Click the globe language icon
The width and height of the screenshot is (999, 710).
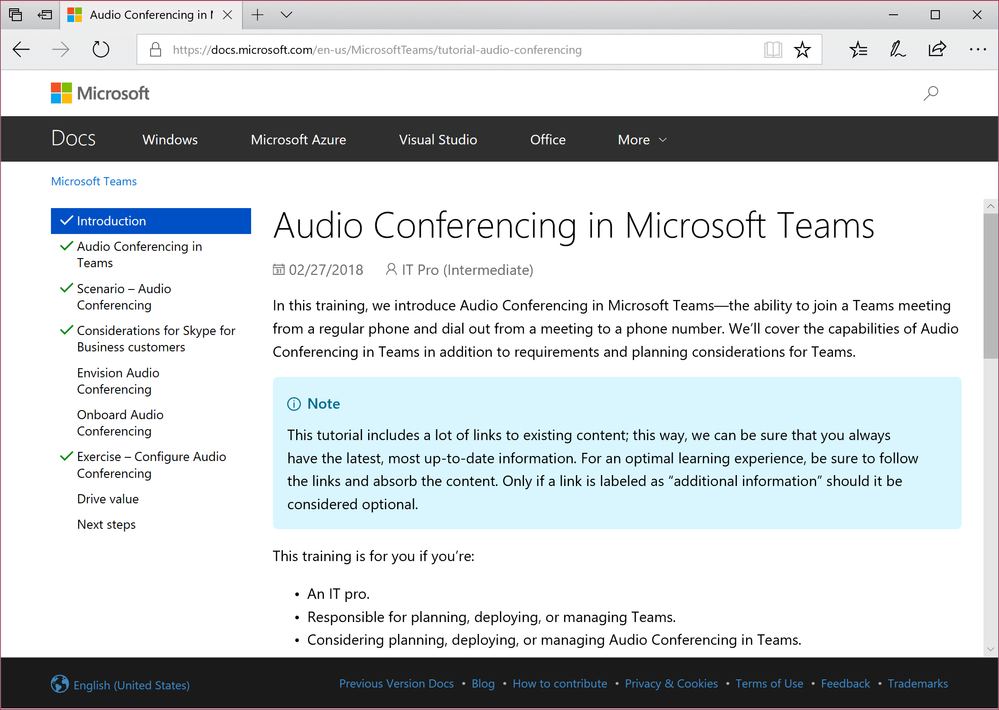pyautogui.click(x=60, y=684)
